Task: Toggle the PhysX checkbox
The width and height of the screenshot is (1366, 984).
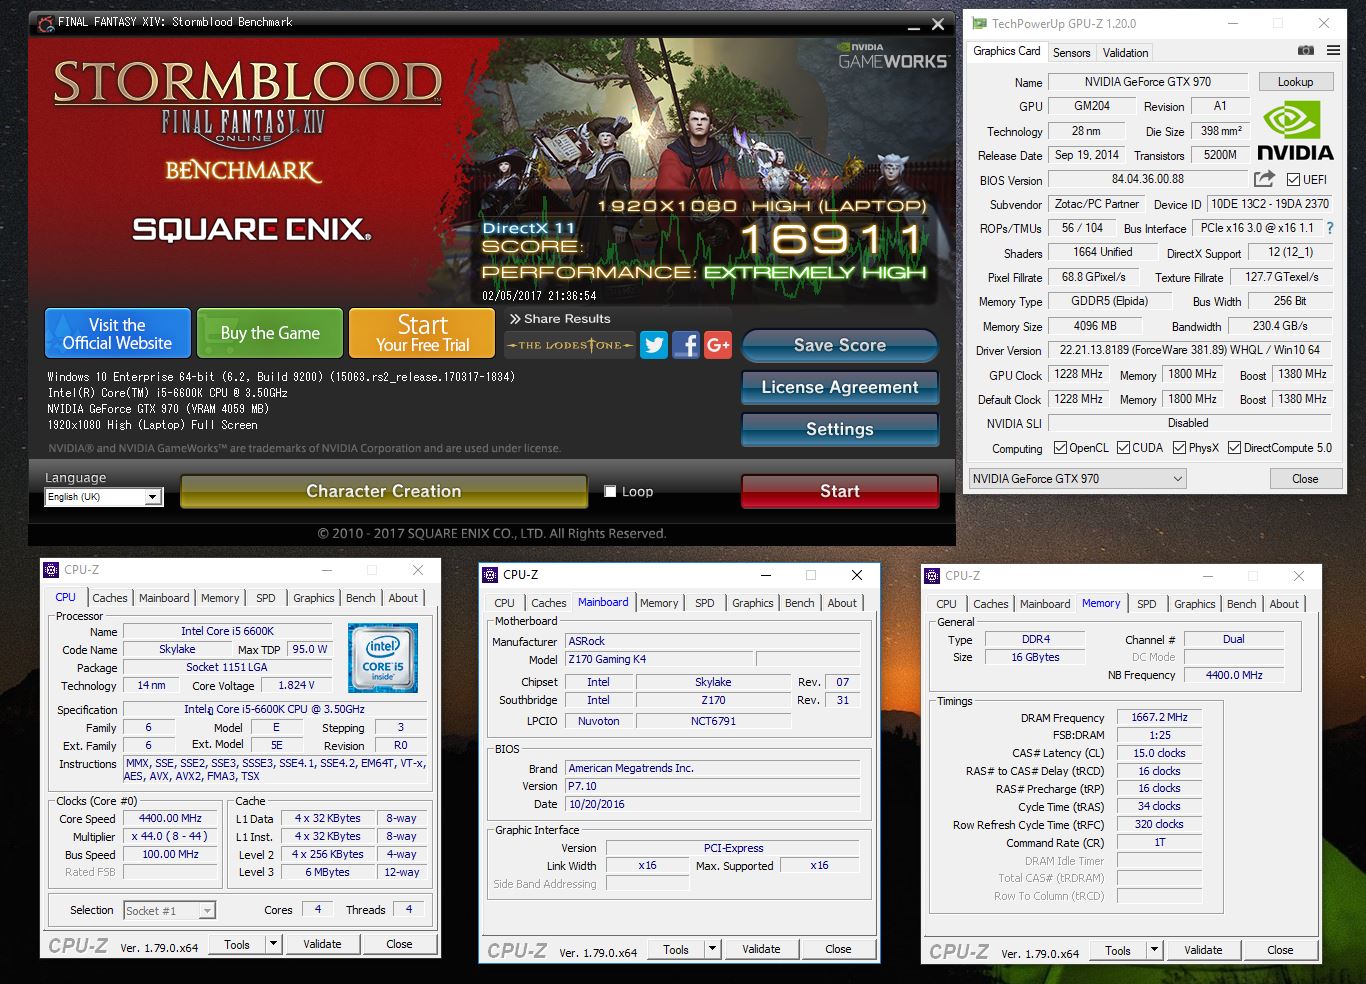Action: pyautogui.click(x=1180, y=448)
